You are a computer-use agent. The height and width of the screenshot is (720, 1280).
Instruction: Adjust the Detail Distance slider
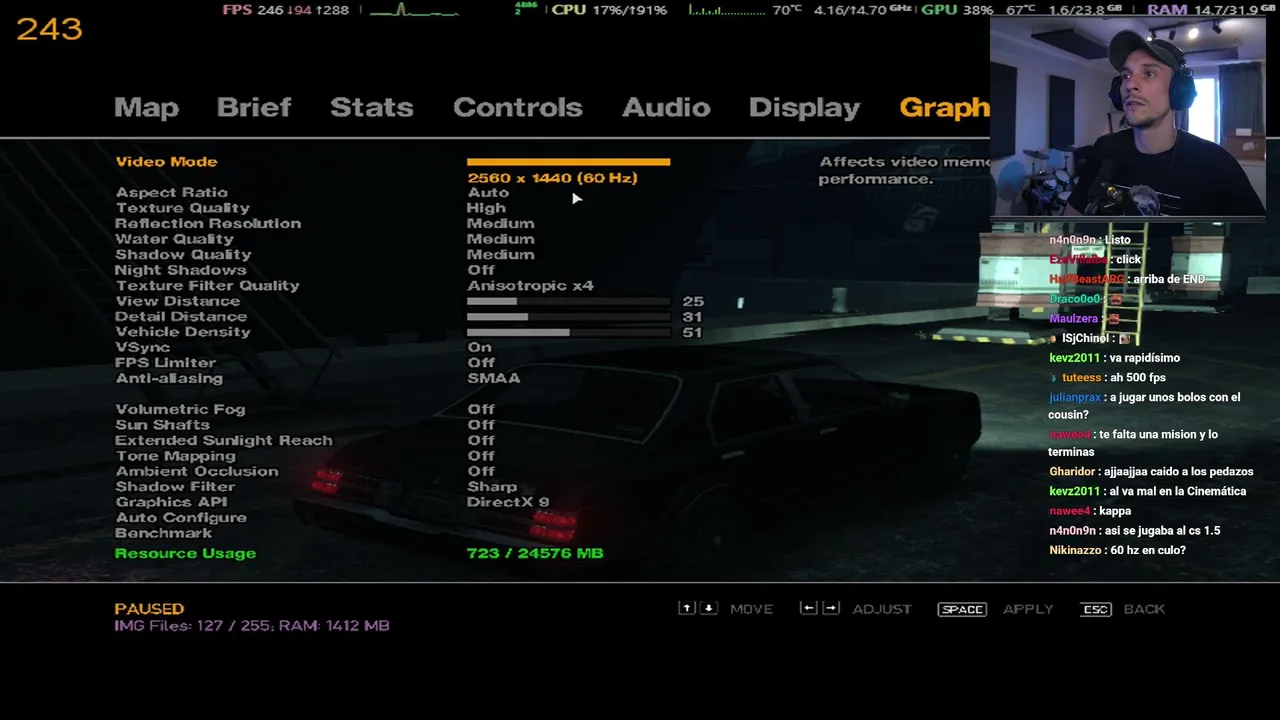coord(568,317)
